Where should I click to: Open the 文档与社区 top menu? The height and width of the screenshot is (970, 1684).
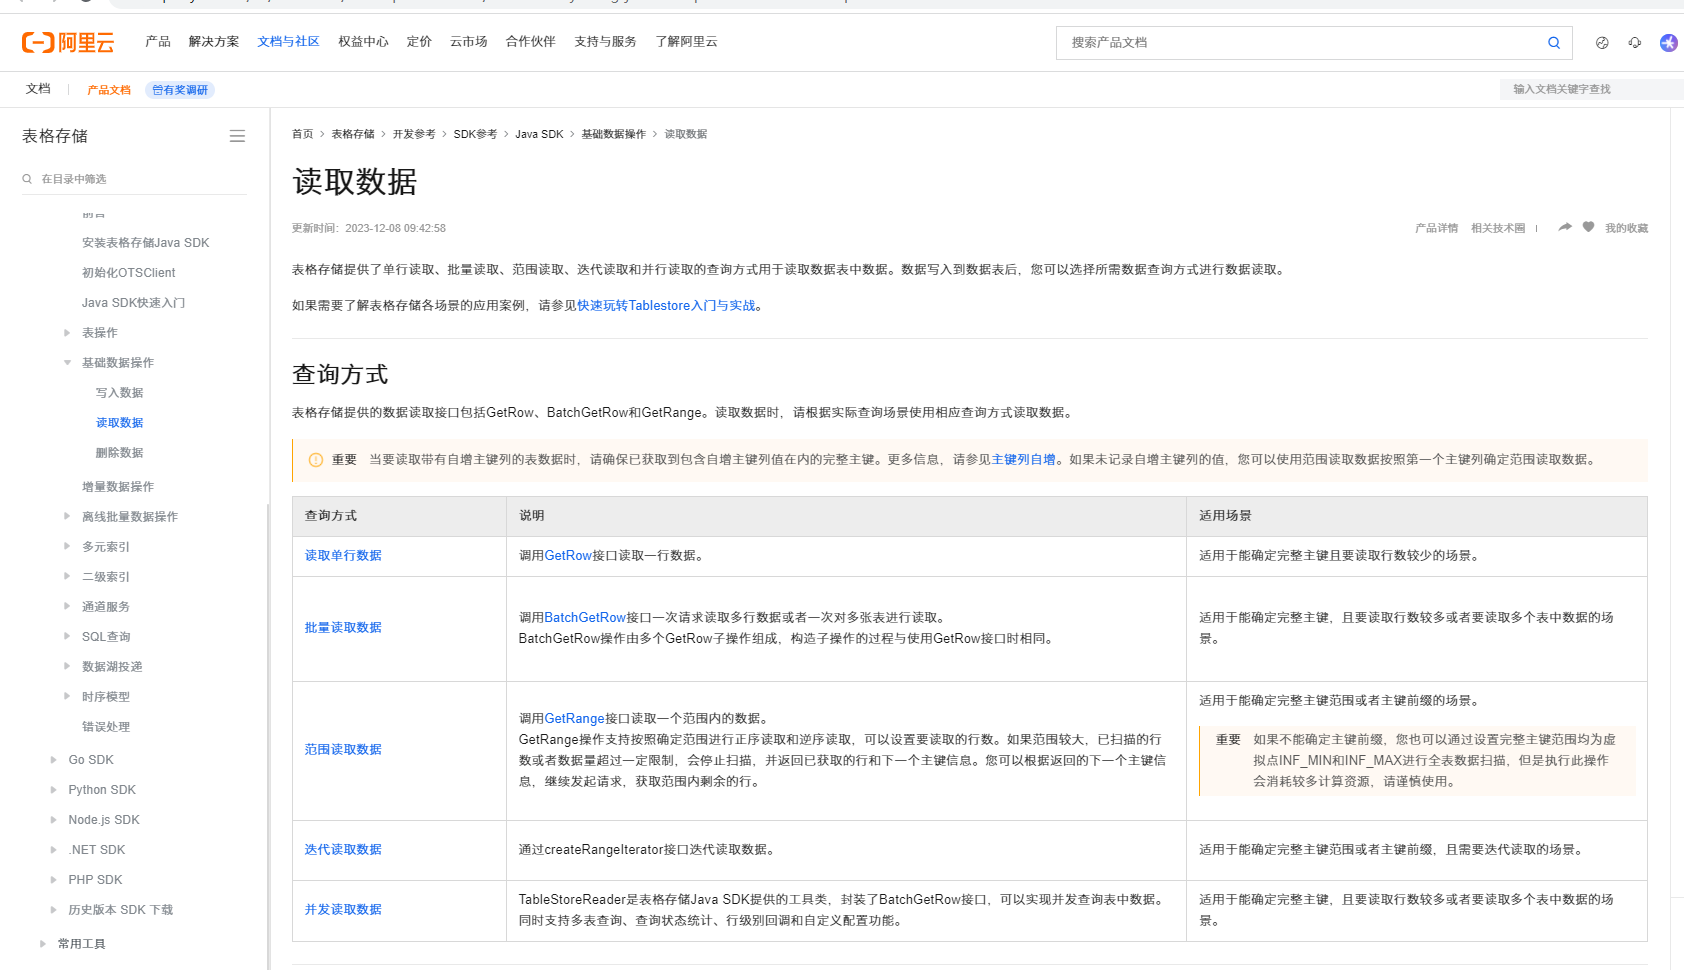(288, 42)
